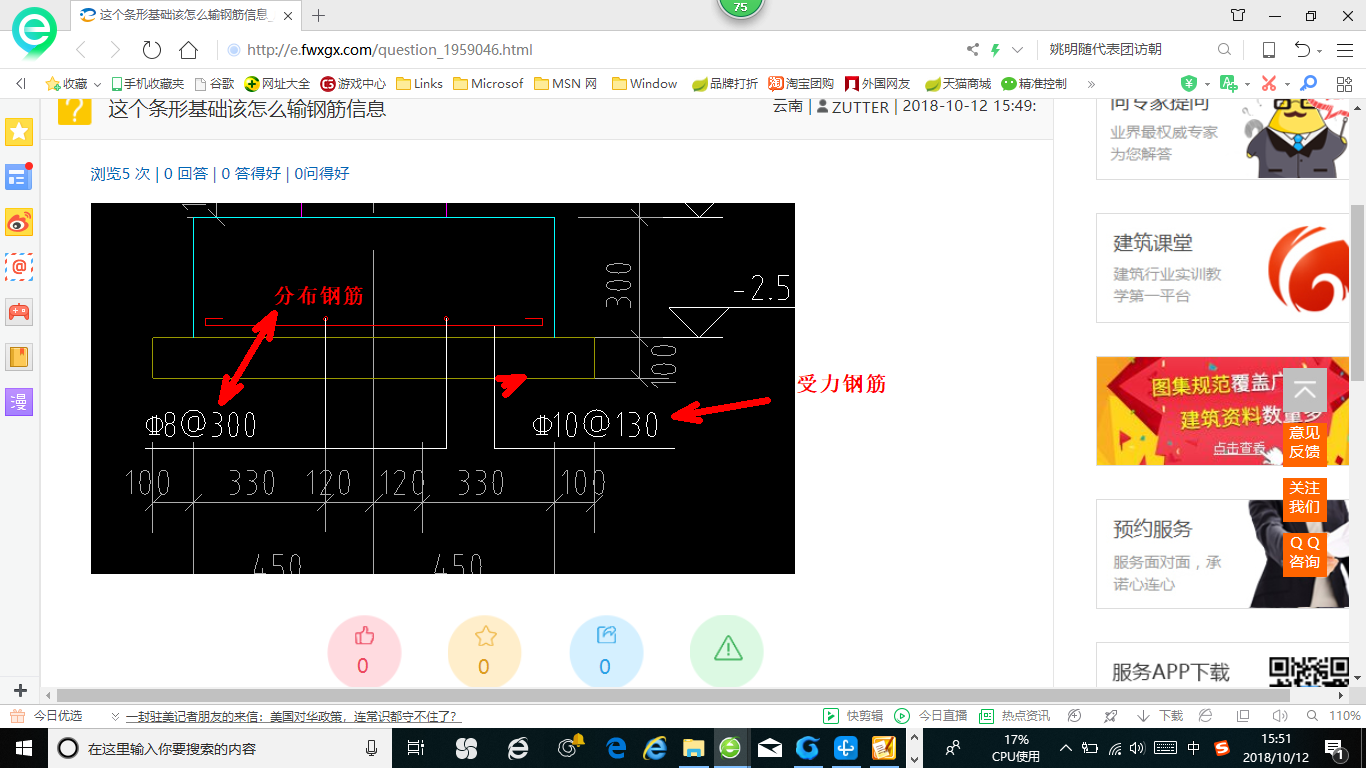Open the Window bookmark folder
Viewport: 1366px width, 768px height.
click(x=645, y=84)
